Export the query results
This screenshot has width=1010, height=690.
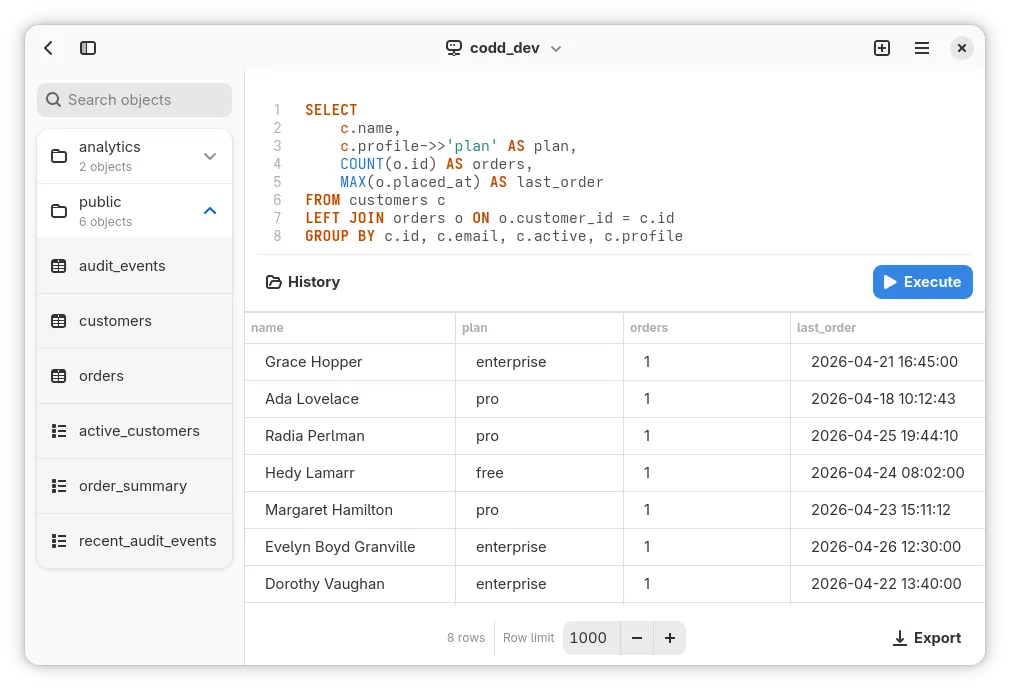927,638
